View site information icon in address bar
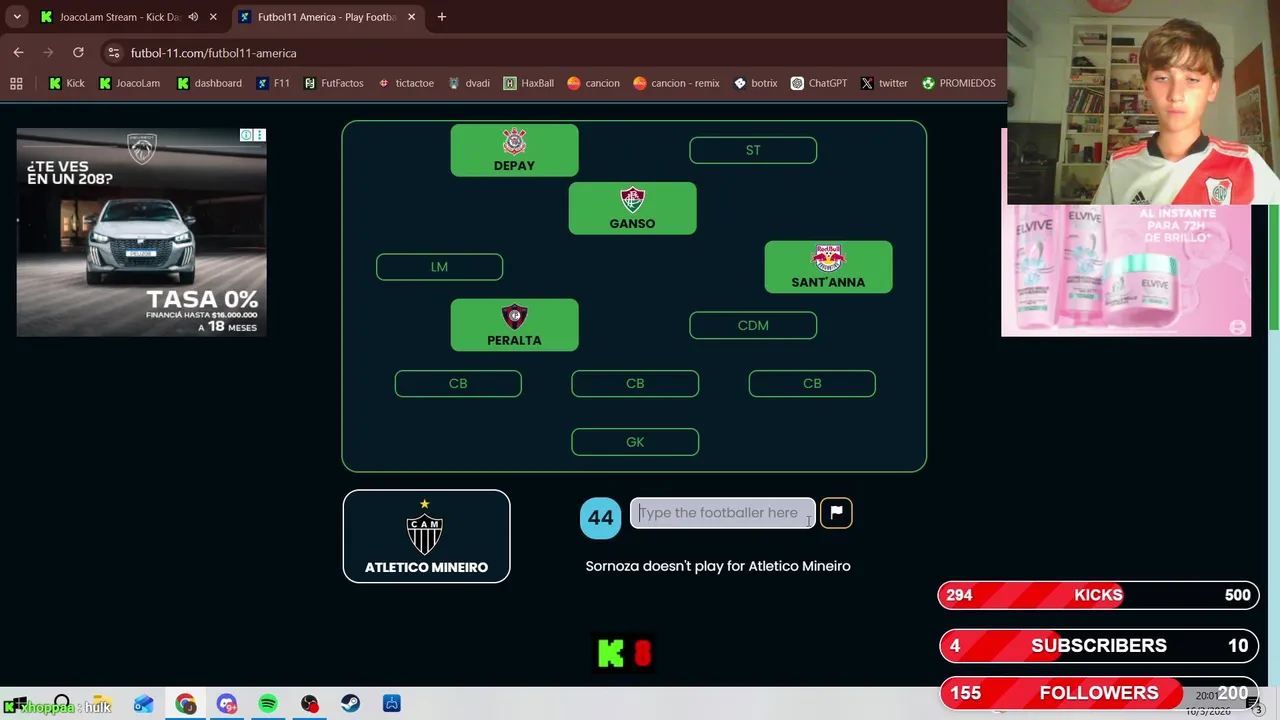The image size is (1280, 720). point(114,53)
